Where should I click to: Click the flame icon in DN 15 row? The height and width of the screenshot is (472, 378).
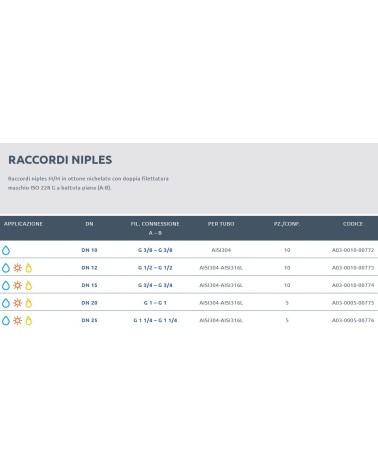[x=29, y=286]
